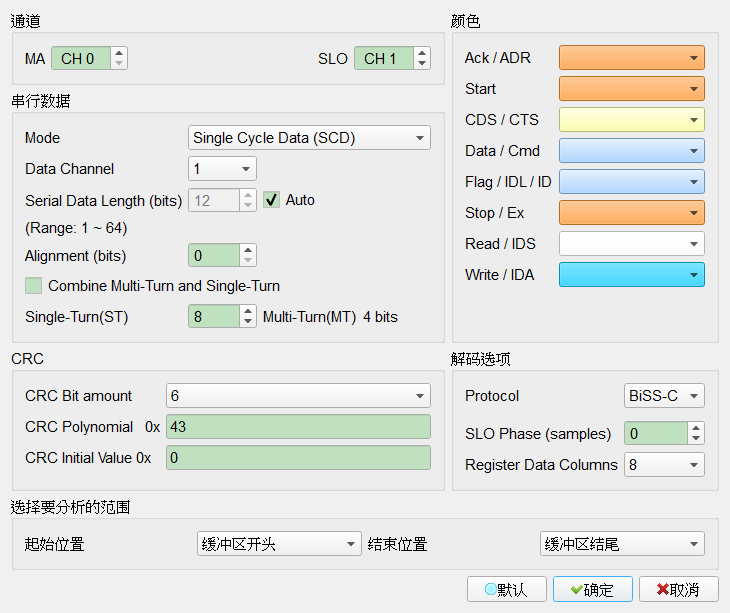Screen dimensions: 730x613
Task: Click the '(Range: 1 ~ 64)' text
Action: (76, 228)
